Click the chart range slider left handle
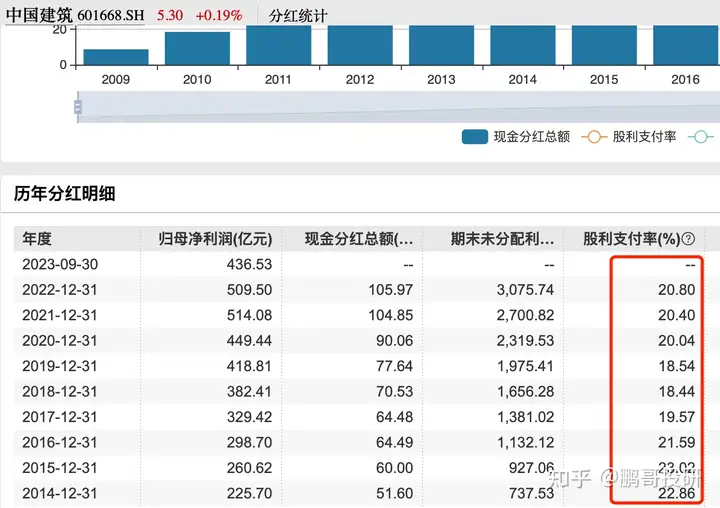 78,107
